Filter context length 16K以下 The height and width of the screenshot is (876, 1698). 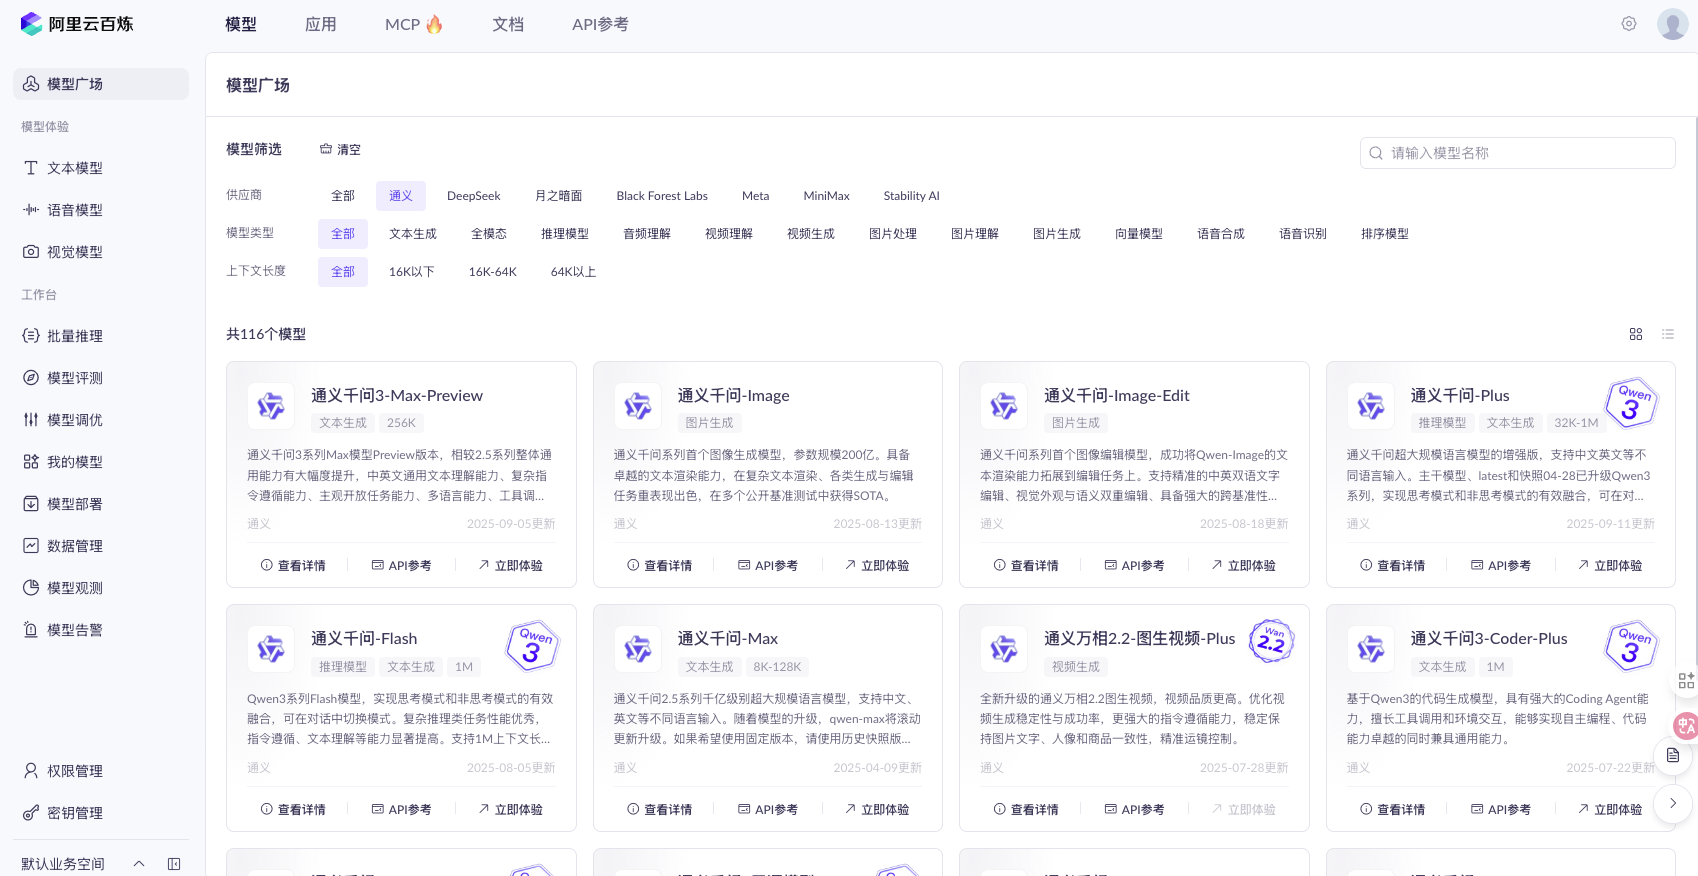(412, 272)
